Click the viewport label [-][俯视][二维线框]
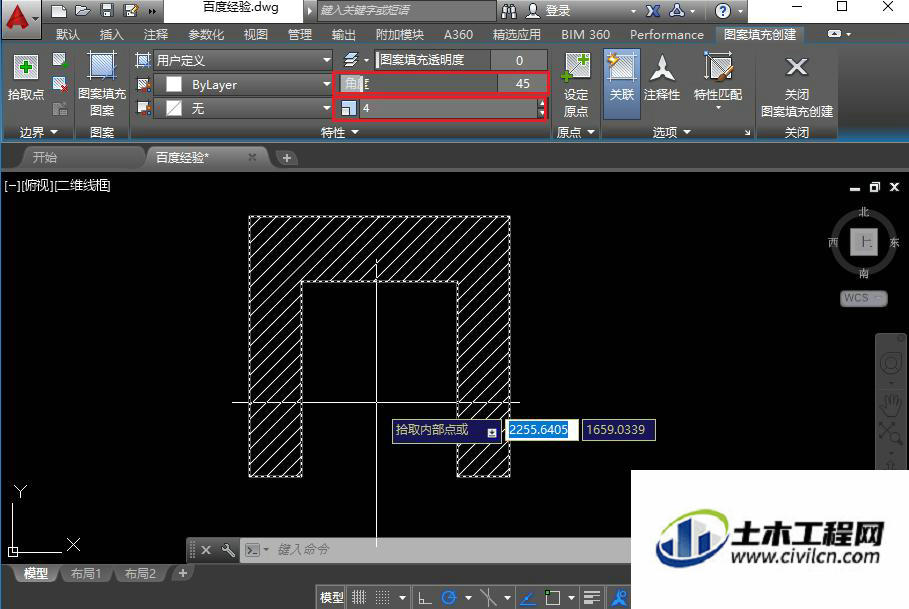The width and height of the screenshot is (909, 609). [x=57, y=185]
